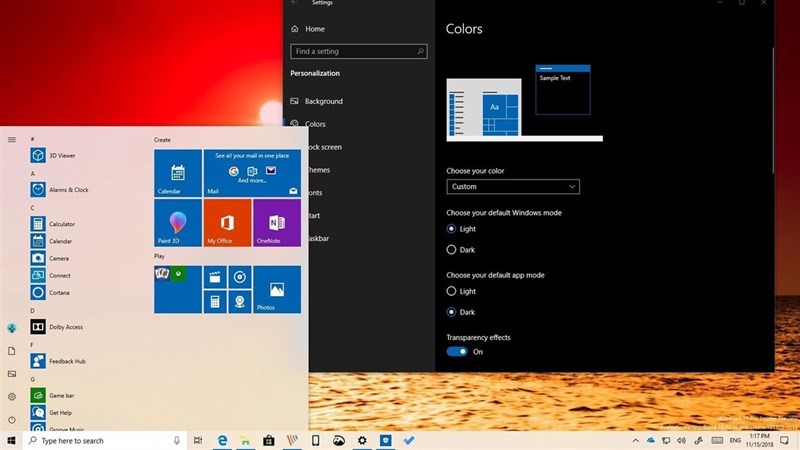This screenshot has width=800, height=450.
Task: Click the Windows Start button
Action: coord(12,440)
